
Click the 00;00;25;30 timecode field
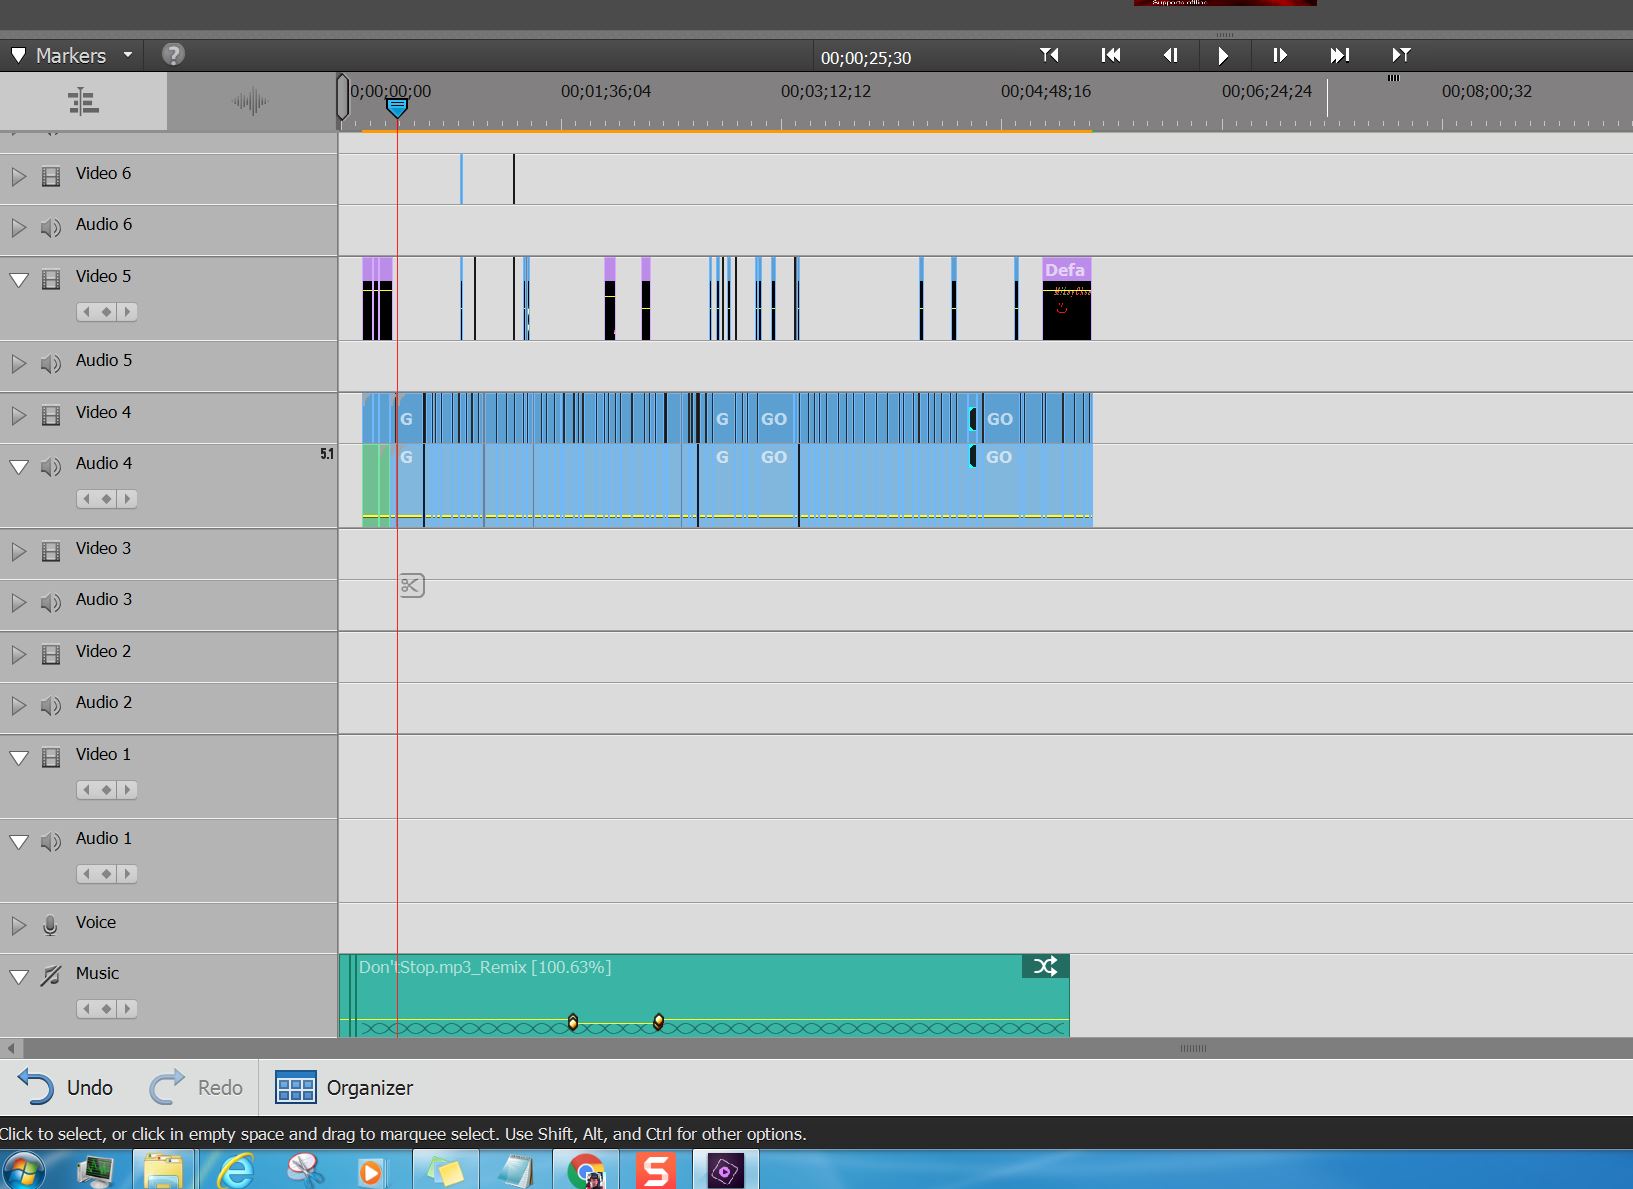pyautogui.click(x=866, y=58)
